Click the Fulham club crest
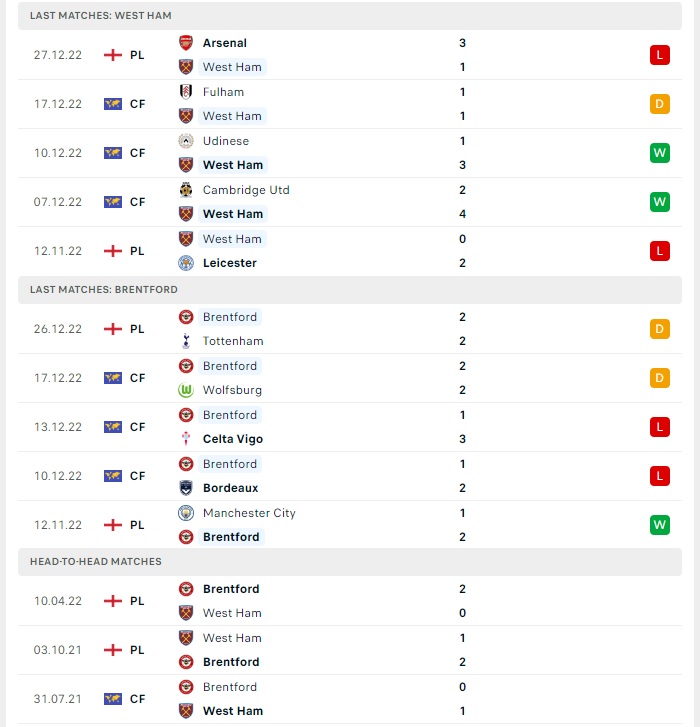700x727 pixels. pyautogui.click(x=186, y=92)
